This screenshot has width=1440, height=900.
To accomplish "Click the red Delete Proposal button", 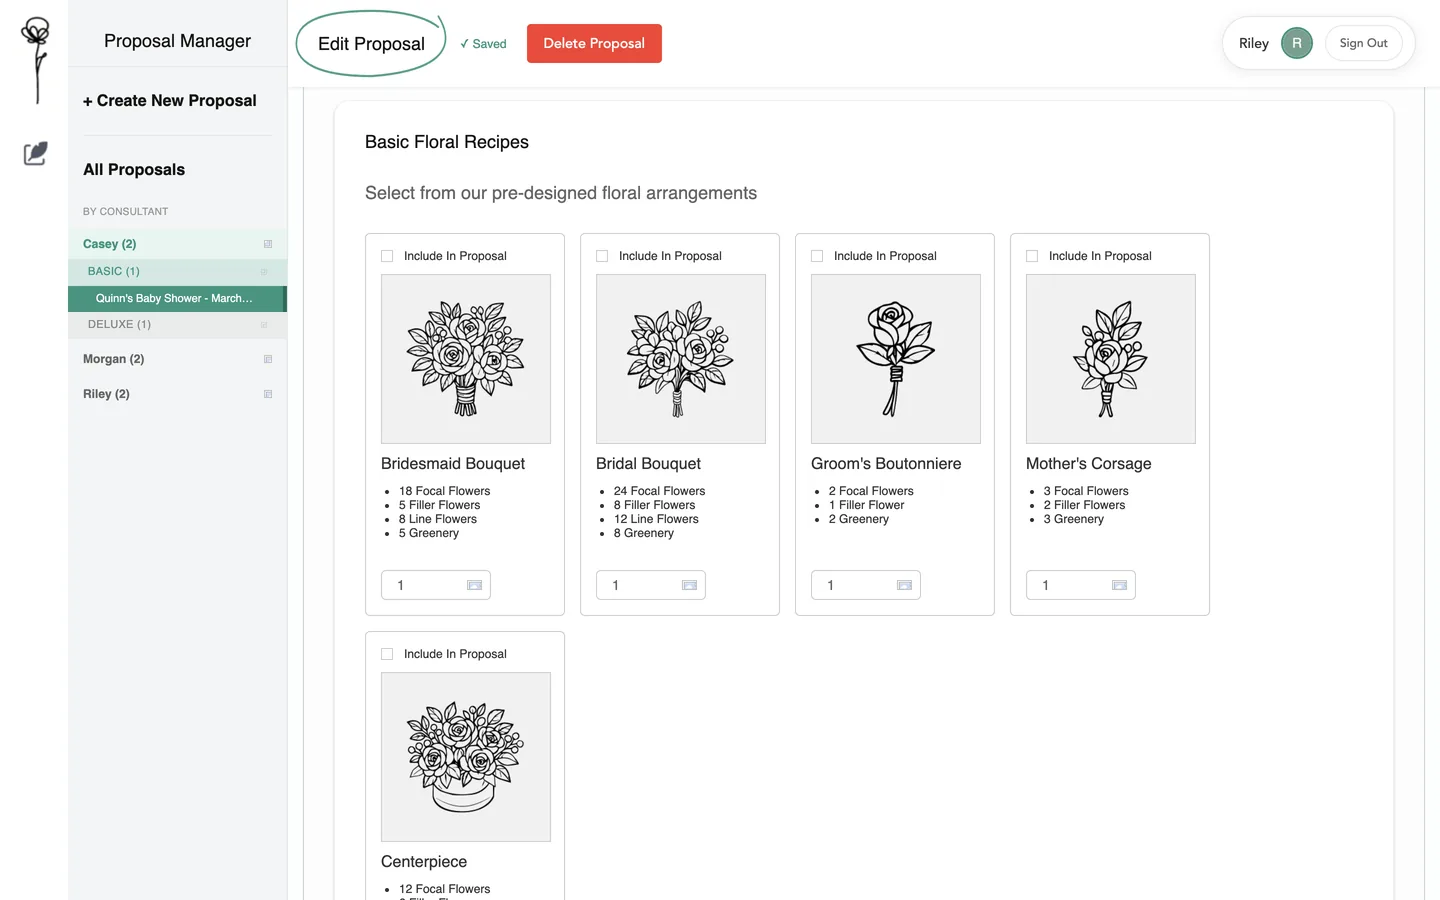I will [594, 43].
